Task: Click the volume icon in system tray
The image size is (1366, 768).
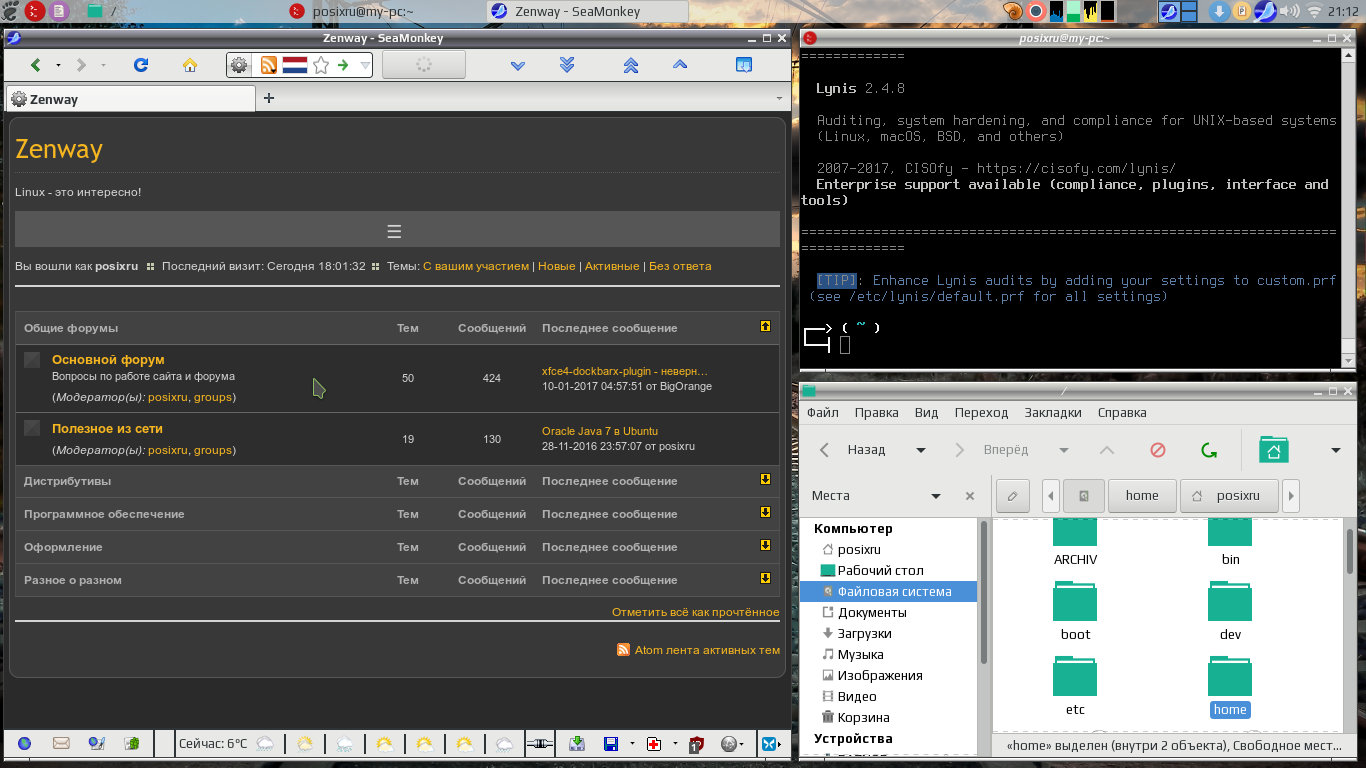Action: point(1290,12)
